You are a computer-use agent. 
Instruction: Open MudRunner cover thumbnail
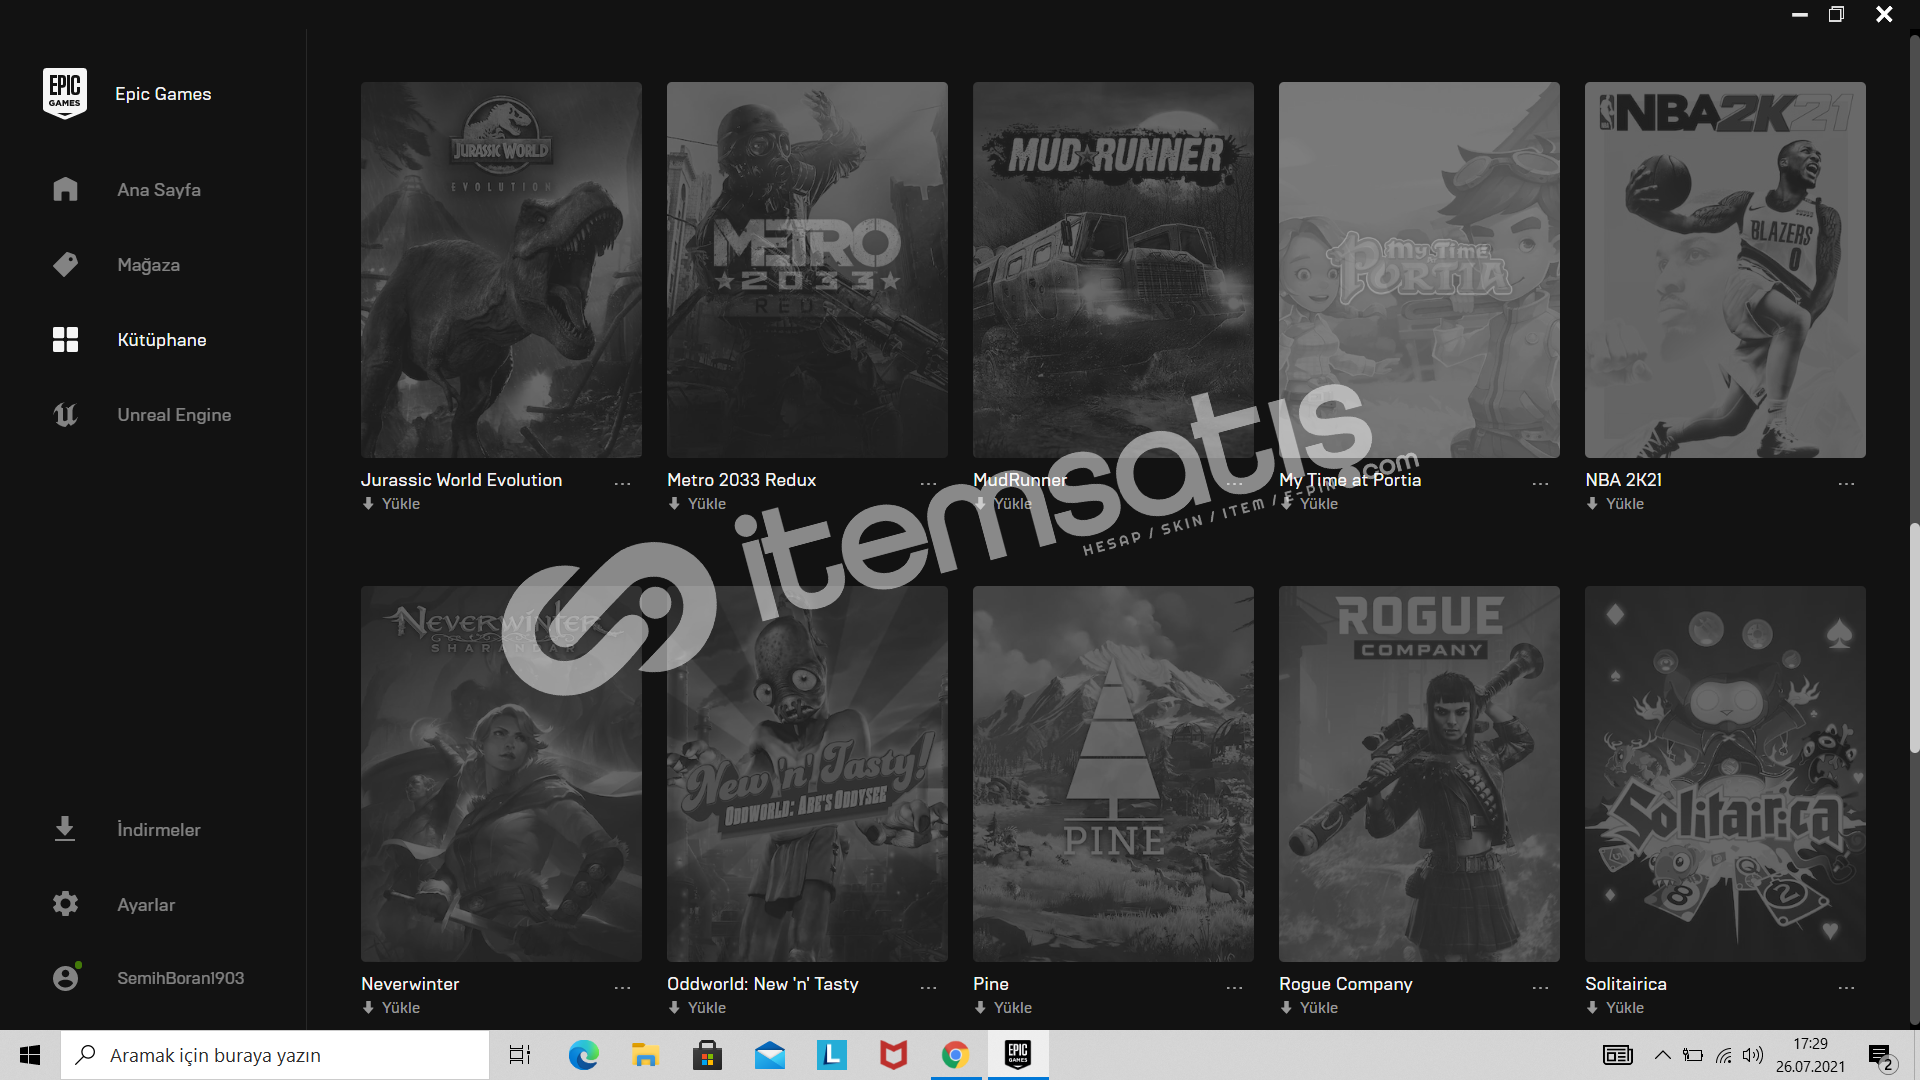pyautogui.click(x=1113, y=270)
